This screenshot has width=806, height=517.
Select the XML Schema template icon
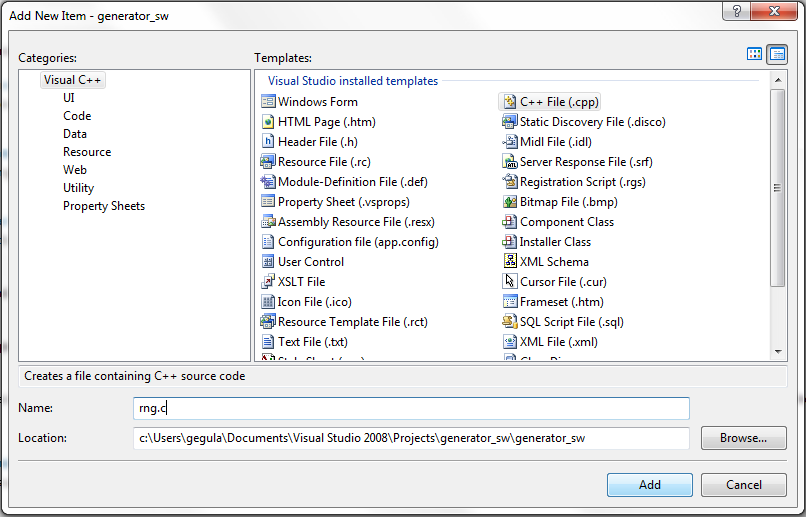(509, 262)
